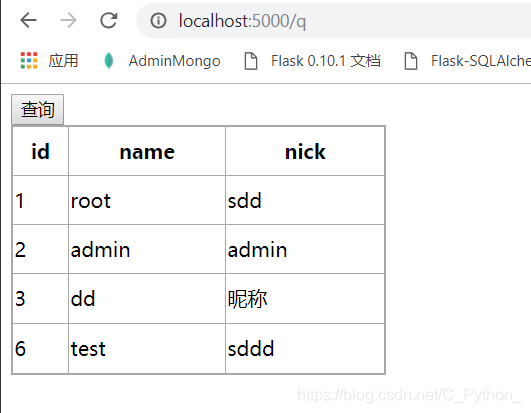The width and height of the screenshot is (531, 413).
Task: Select the name column header
Action: [x=147, y=151]
